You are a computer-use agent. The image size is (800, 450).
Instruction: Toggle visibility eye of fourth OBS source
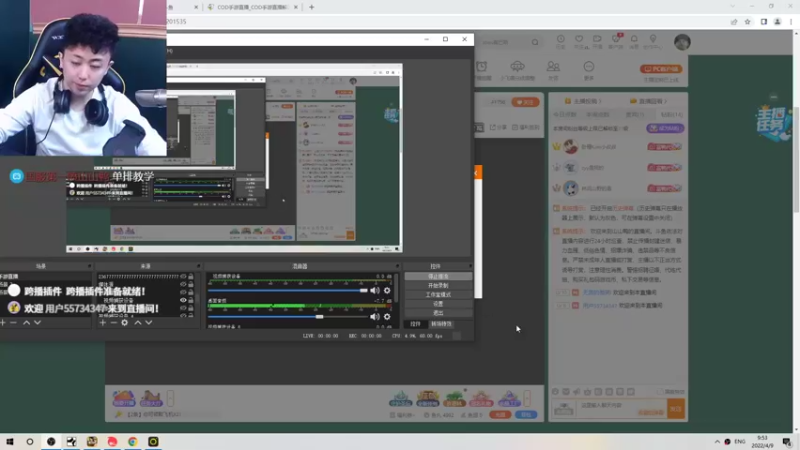(183, 300)
